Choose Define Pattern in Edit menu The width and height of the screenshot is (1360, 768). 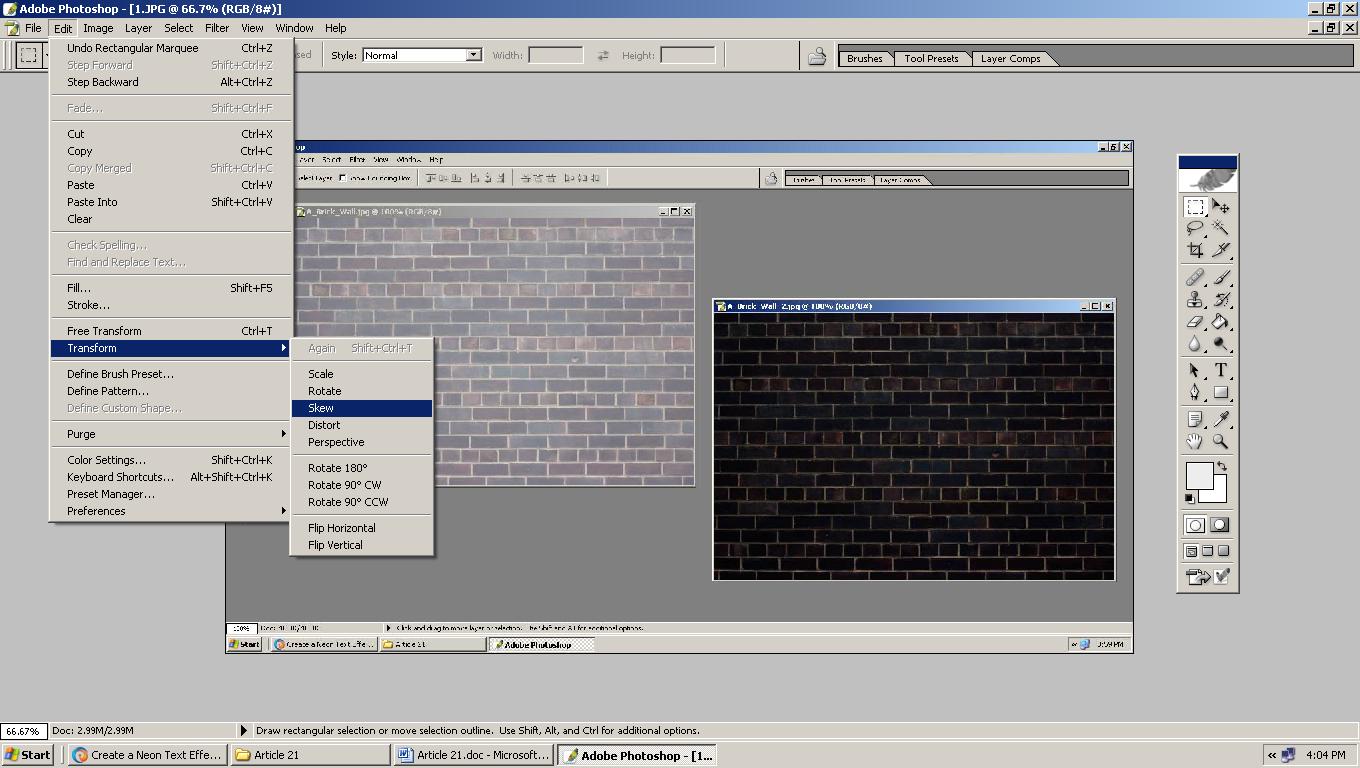coord(170,391)
